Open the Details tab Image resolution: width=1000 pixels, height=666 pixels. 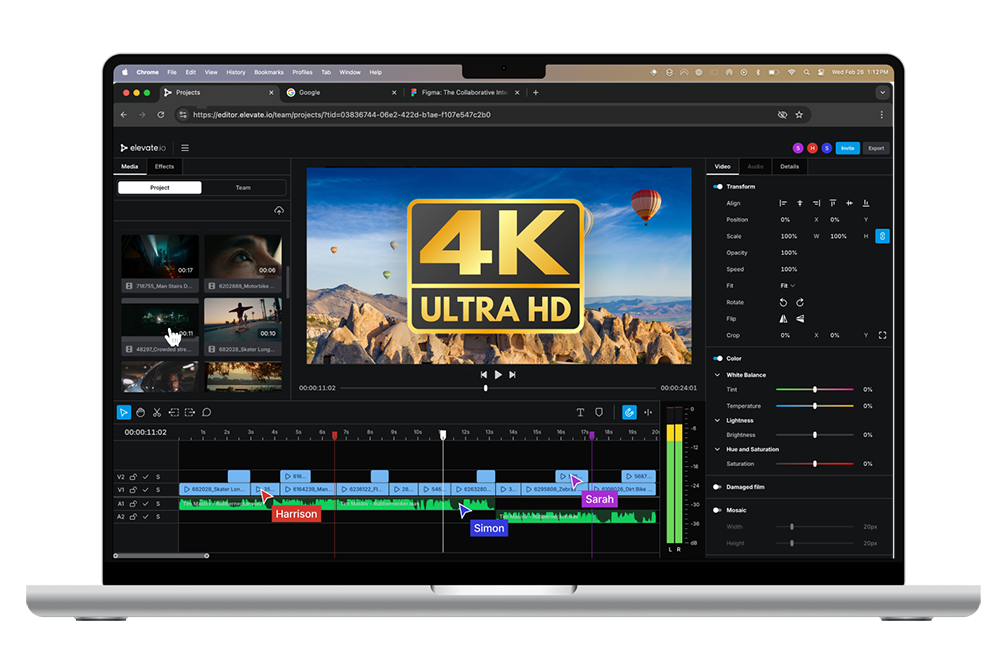pyautogui.click(x=789, y=167)
